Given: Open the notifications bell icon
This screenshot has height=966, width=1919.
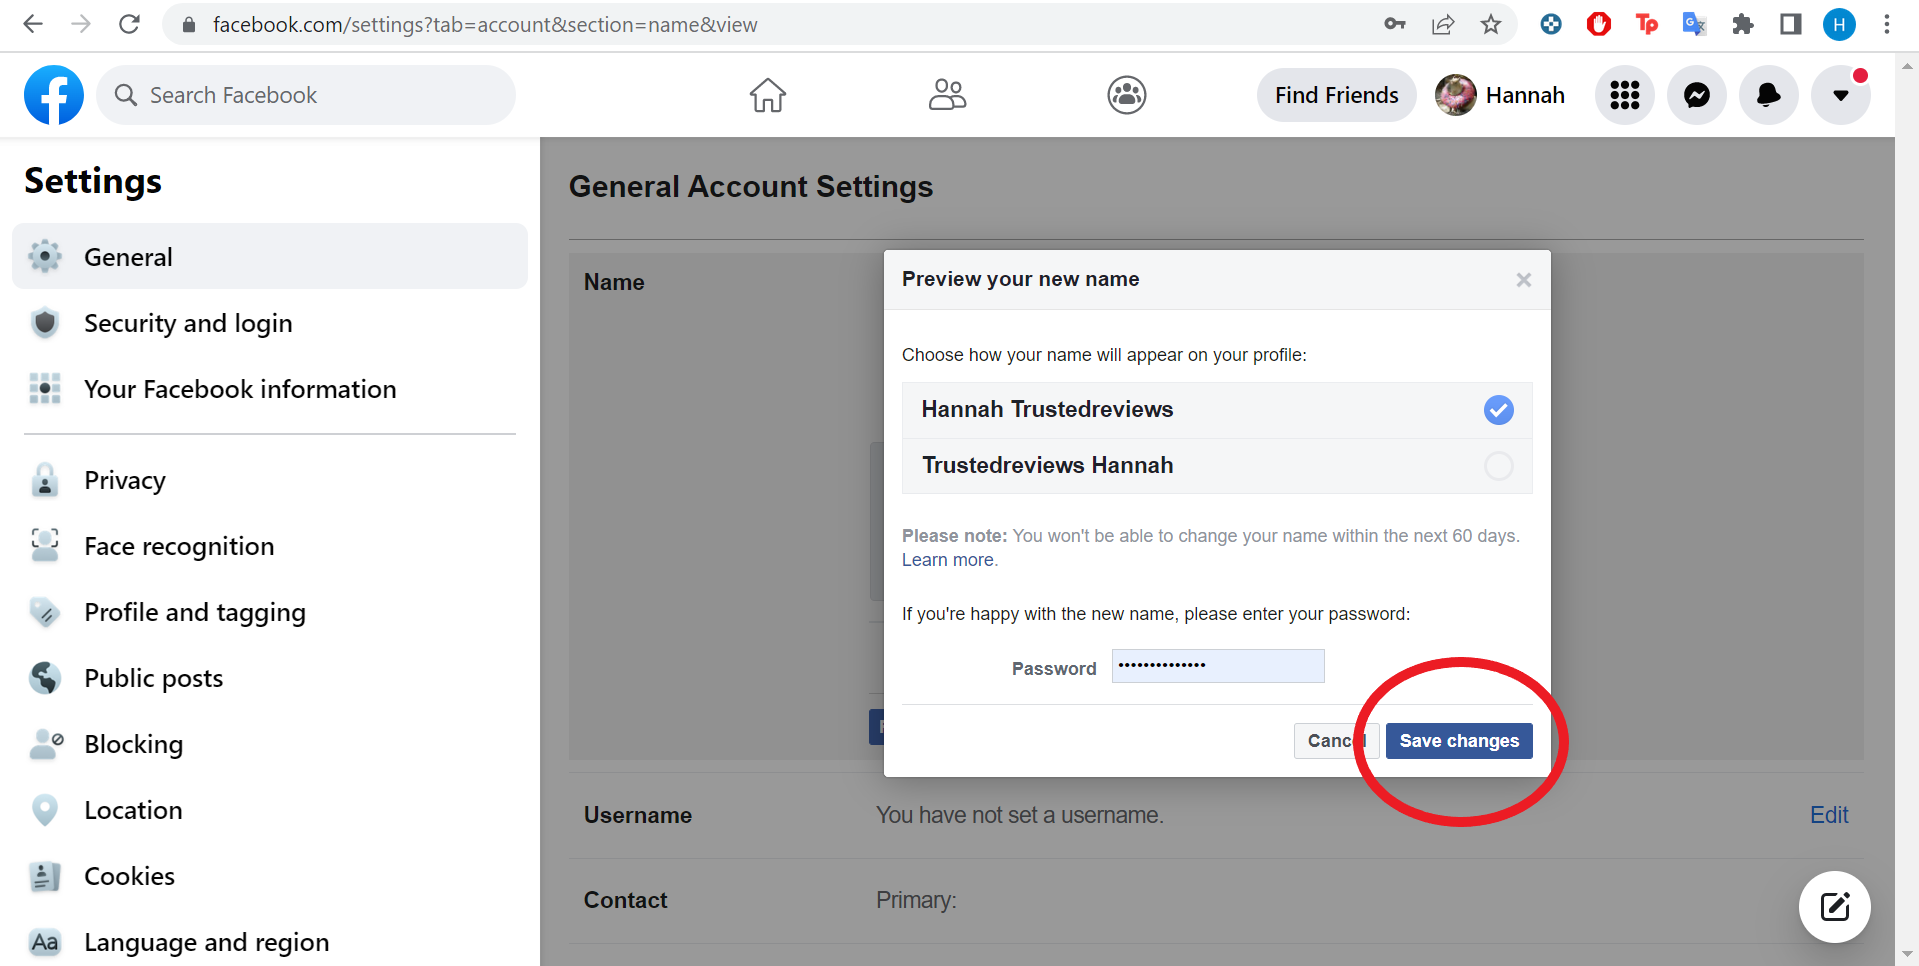Looking at the screenshot, I should click(1768, 96).
